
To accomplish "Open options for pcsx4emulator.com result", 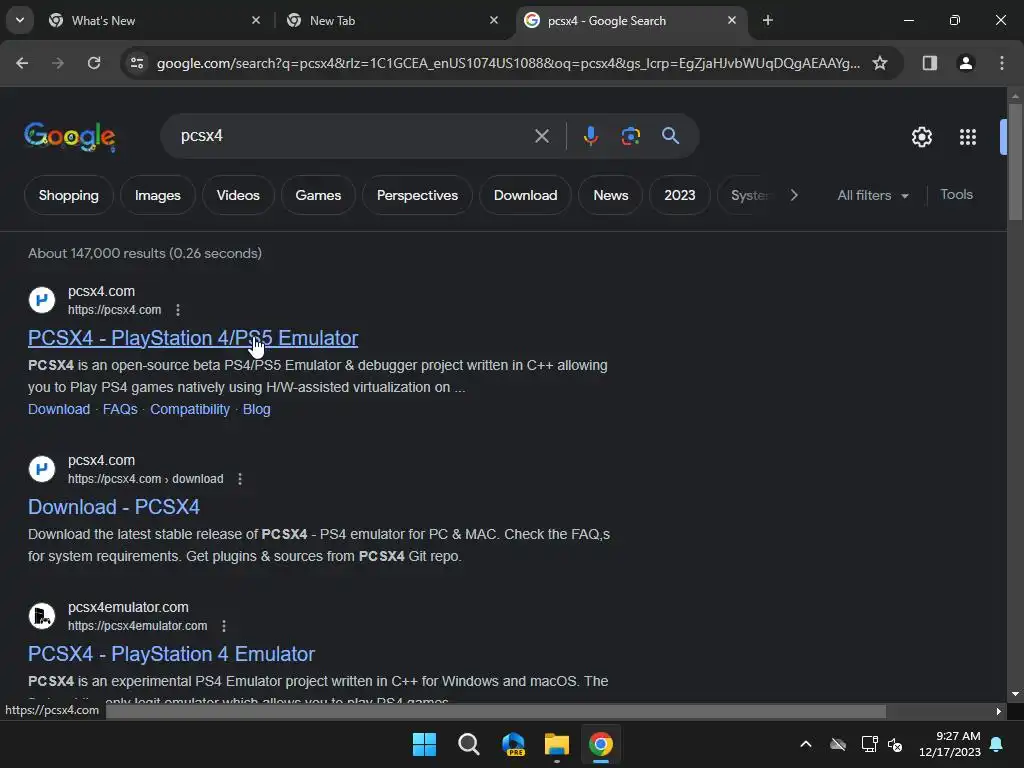I will (x=224, y=626).
